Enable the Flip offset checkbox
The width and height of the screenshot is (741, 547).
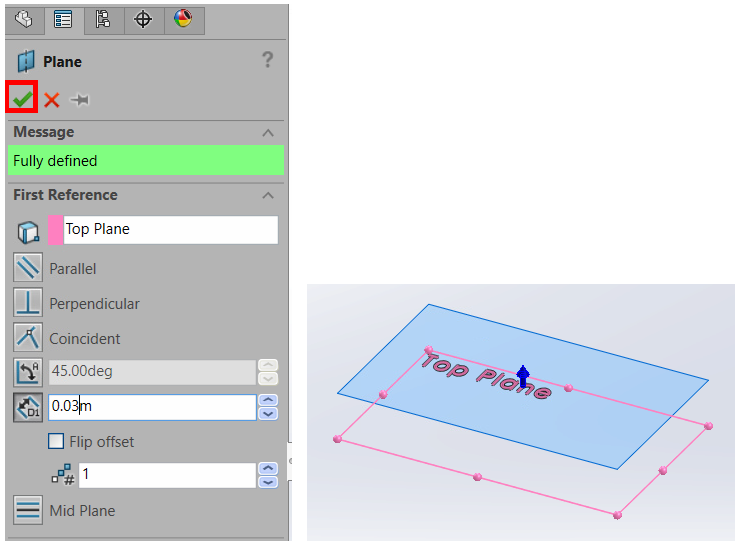[x=57, y=441]
